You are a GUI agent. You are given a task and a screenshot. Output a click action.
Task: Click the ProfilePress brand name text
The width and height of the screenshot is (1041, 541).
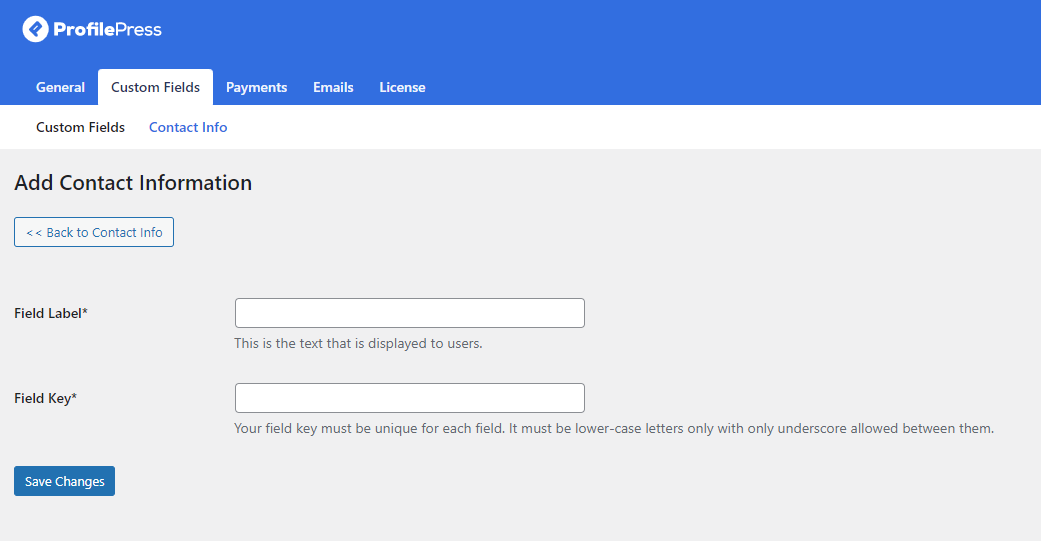click(x=108, y=29)
